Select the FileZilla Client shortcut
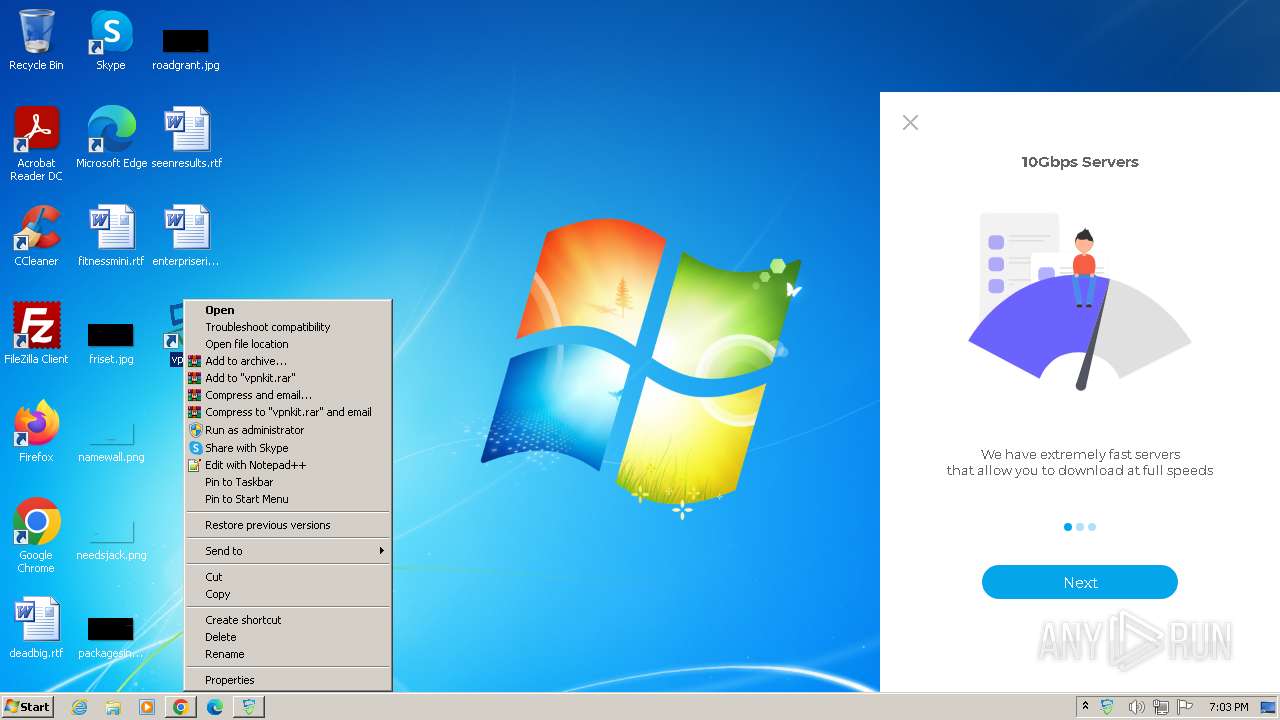This screenshot has width=1280, height=720. [x=36, y=334]
